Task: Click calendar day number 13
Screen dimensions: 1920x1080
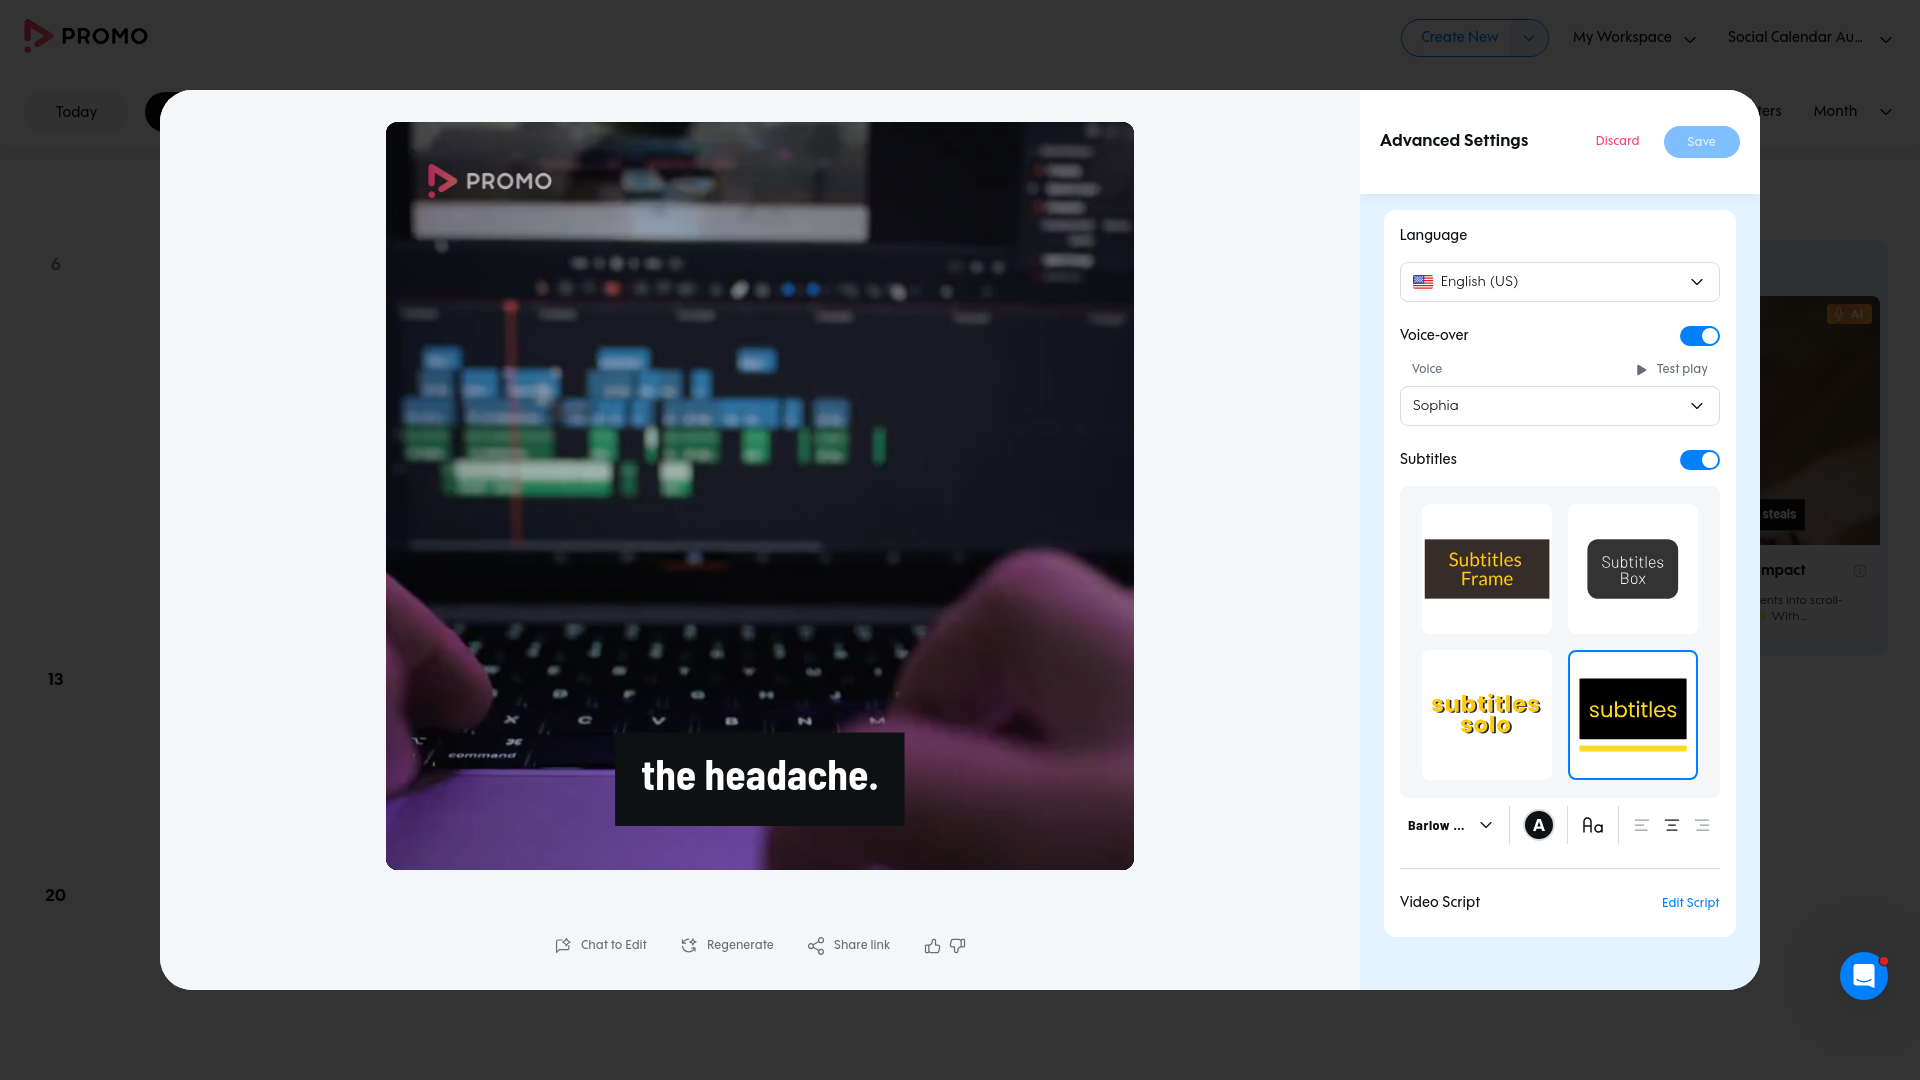Action: [x=56, y=680]
